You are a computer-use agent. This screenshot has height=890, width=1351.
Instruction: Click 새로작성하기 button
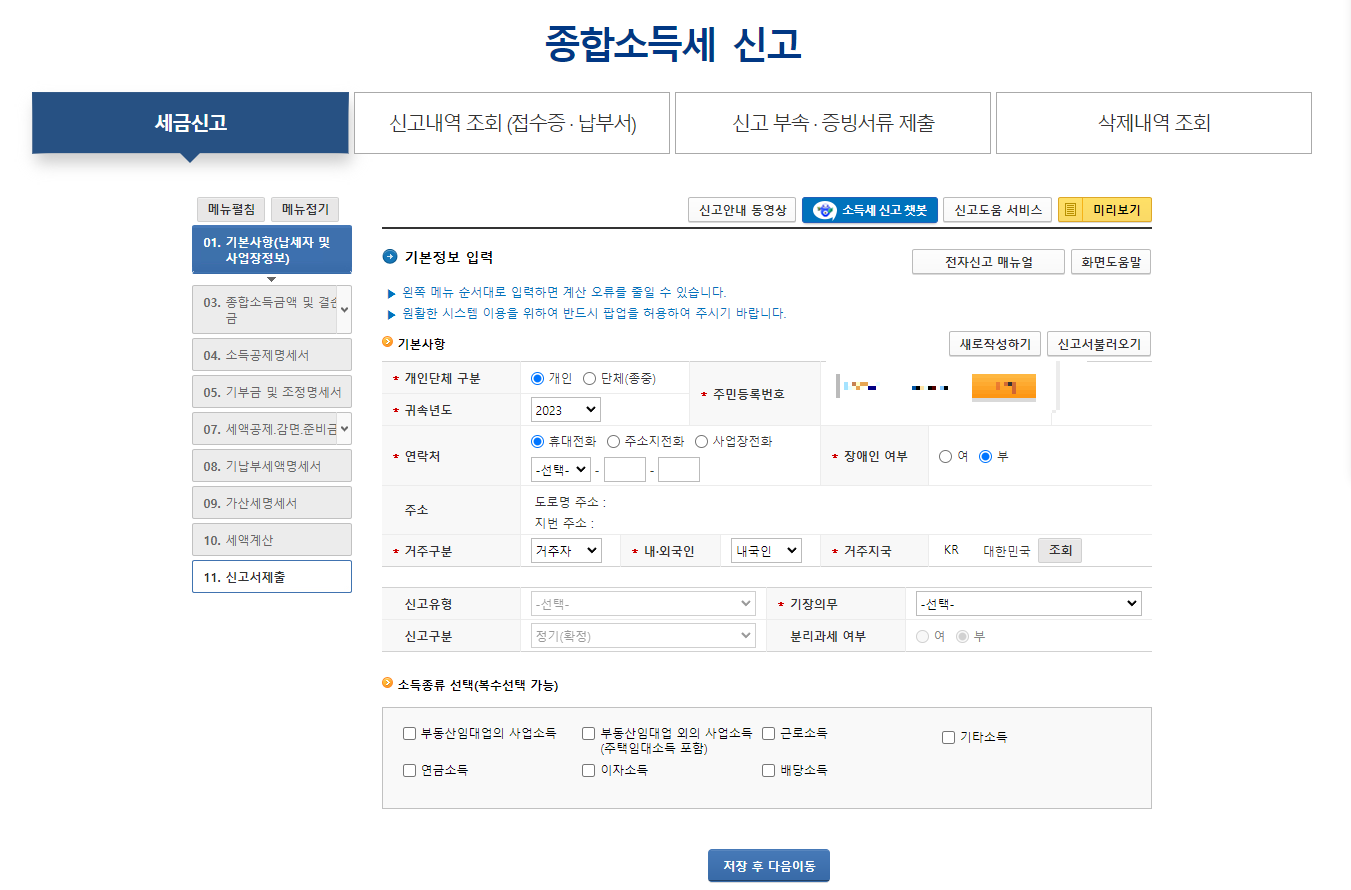click(995, 344)
